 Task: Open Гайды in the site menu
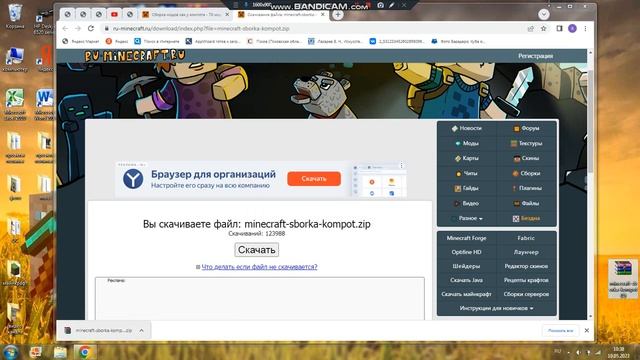coord(467,188)
